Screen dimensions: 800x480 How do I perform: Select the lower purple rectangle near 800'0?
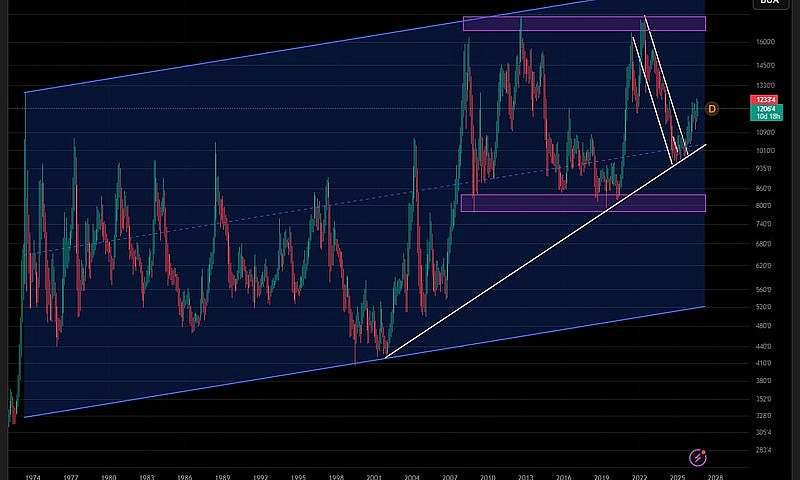pyautogui.click(x=583, y=203)
